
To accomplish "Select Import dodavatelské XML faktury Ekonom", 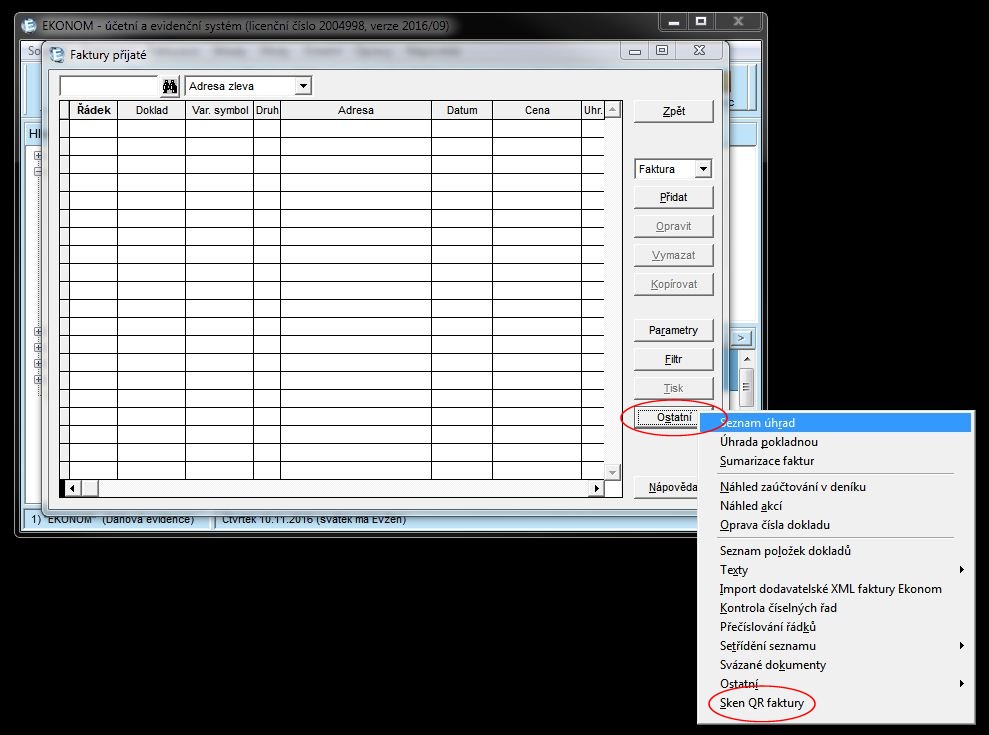I will (836, 588).
